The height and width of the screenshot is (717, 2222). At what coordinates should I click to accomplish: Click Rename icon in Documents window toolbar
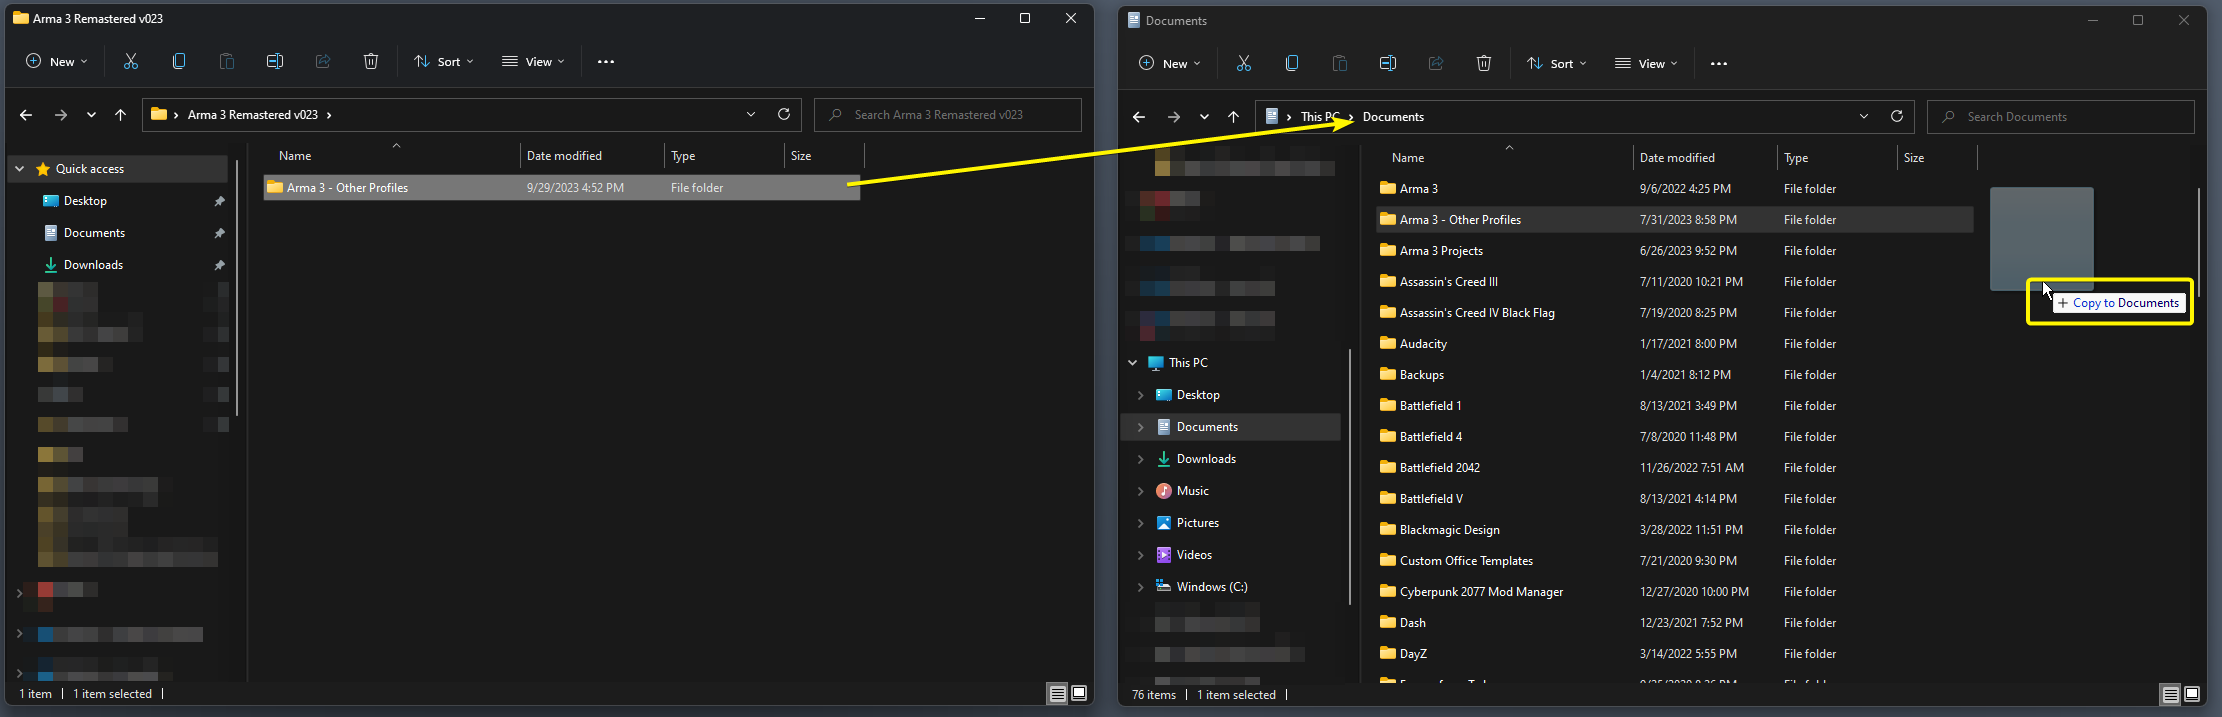coord(1388,63)
